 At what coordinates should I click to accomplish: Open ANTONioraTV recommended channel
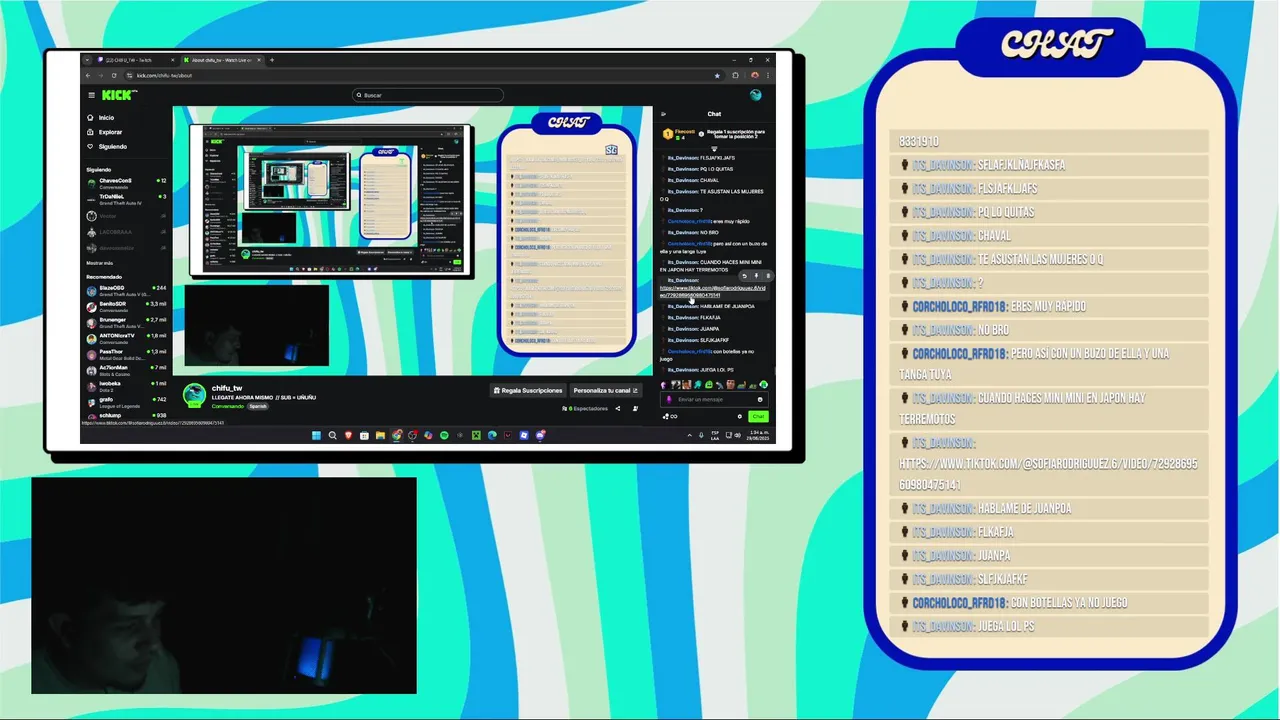[126, 338]
